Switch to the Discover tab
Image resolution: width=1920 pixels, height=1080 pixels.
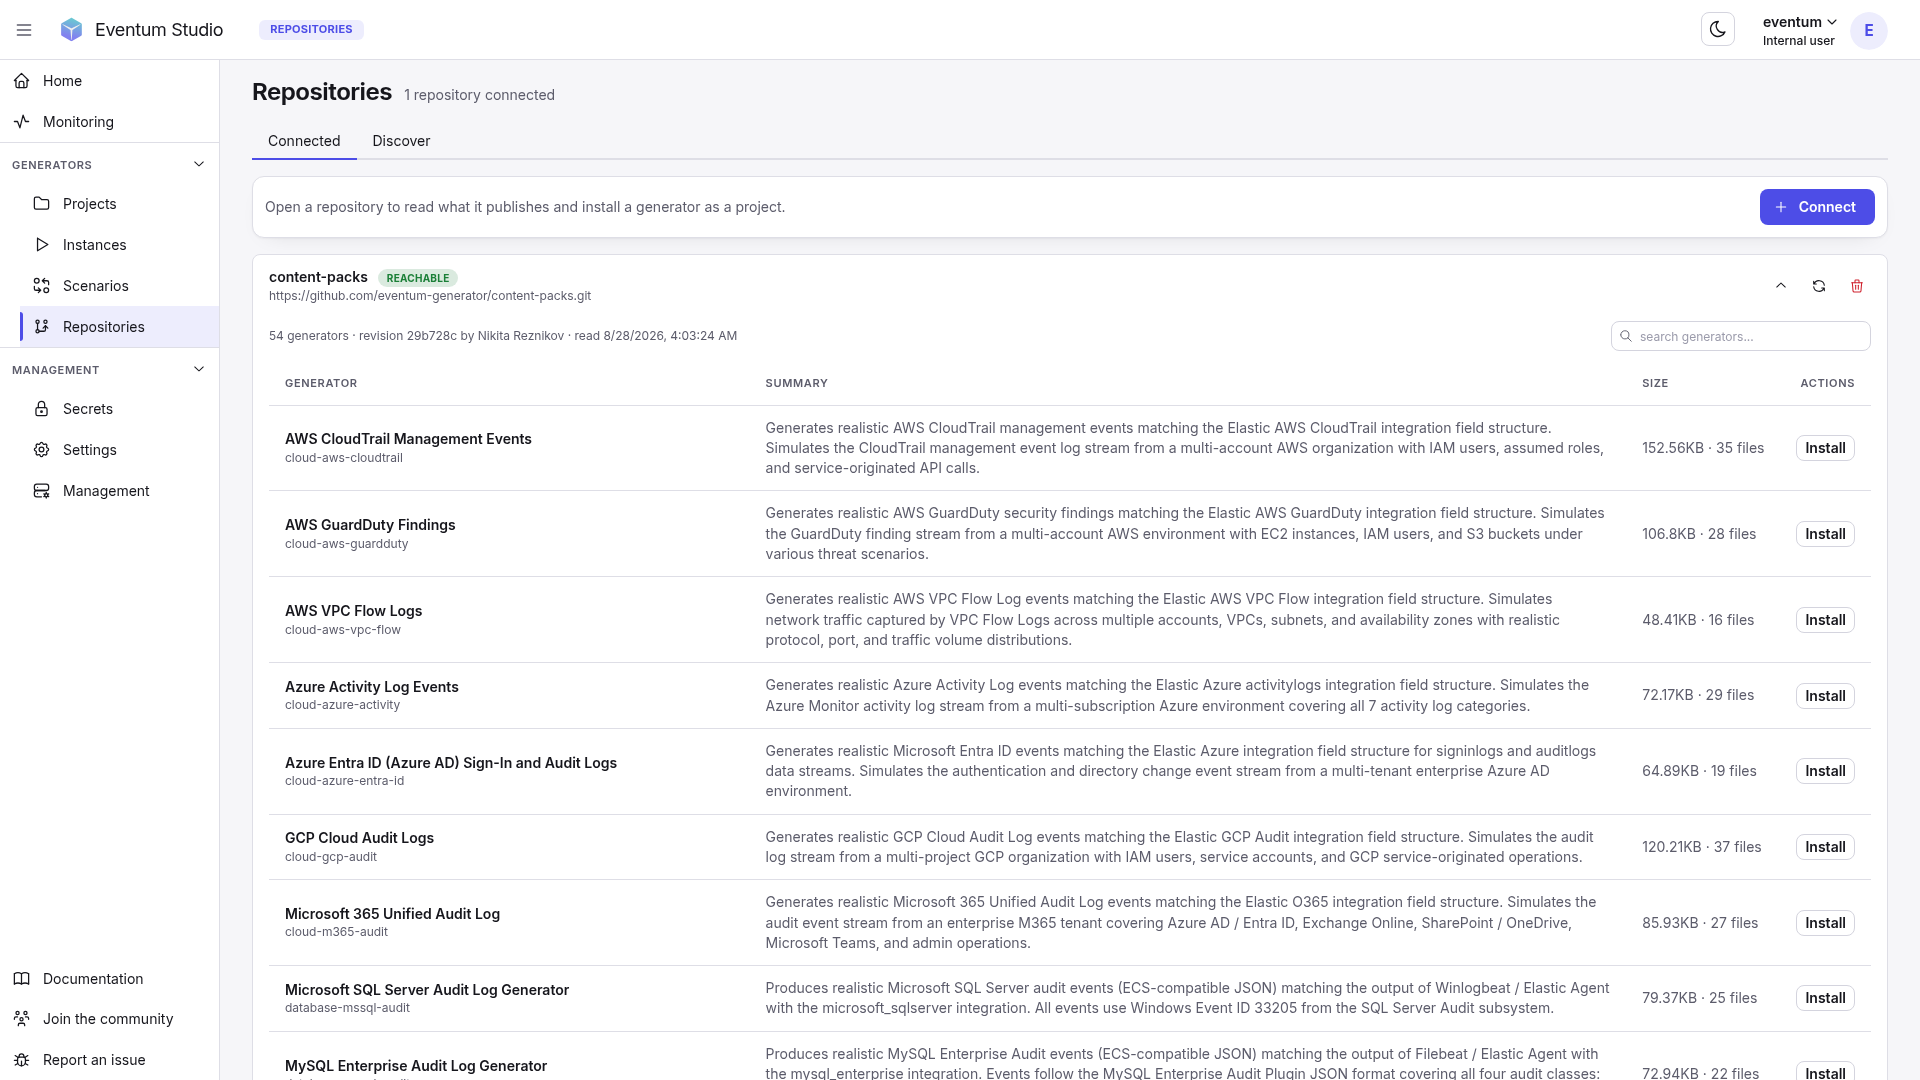coord(401,141)
